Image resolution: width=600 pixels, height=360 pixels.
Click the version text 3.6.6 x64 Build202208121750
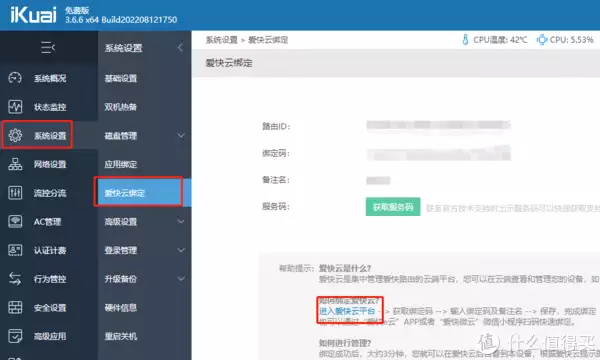point(121,20)
